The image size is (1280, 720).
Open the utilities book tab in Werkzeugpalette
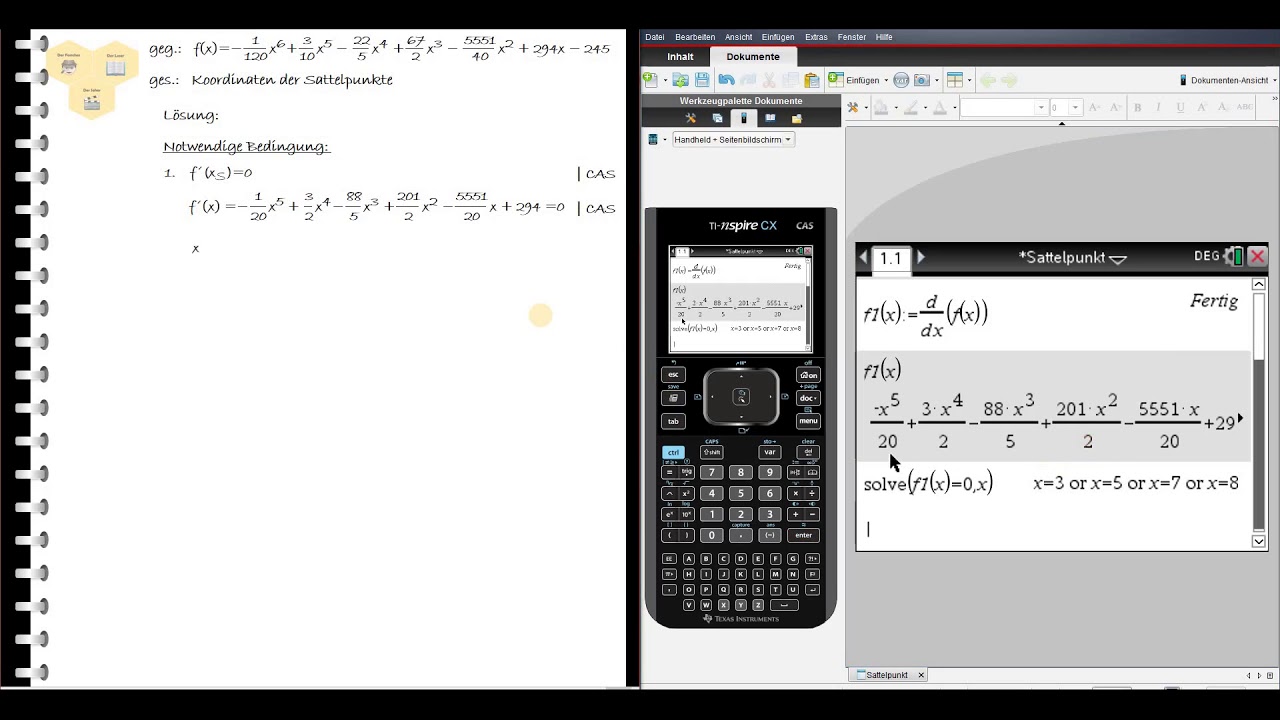pos(770,118)
